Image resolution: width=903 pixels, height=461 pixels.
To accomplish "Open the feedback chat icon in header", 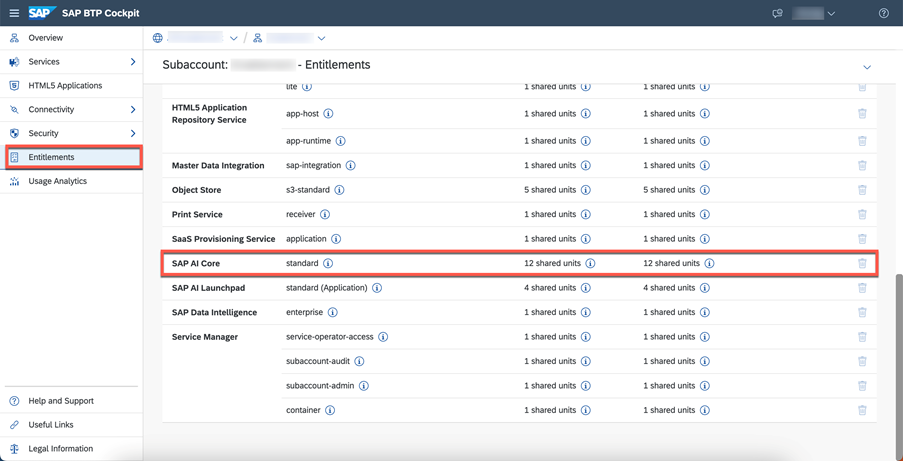I will click(x=777, y=13).
